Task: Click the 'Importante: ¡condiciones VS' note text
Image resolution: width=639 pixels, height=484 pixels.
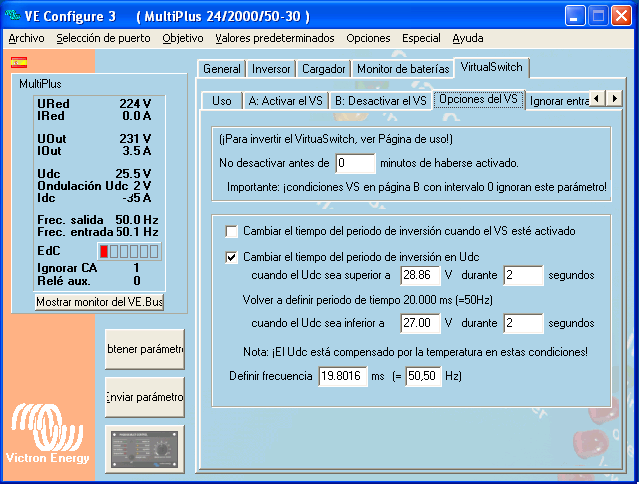Action: pos(416,187)
